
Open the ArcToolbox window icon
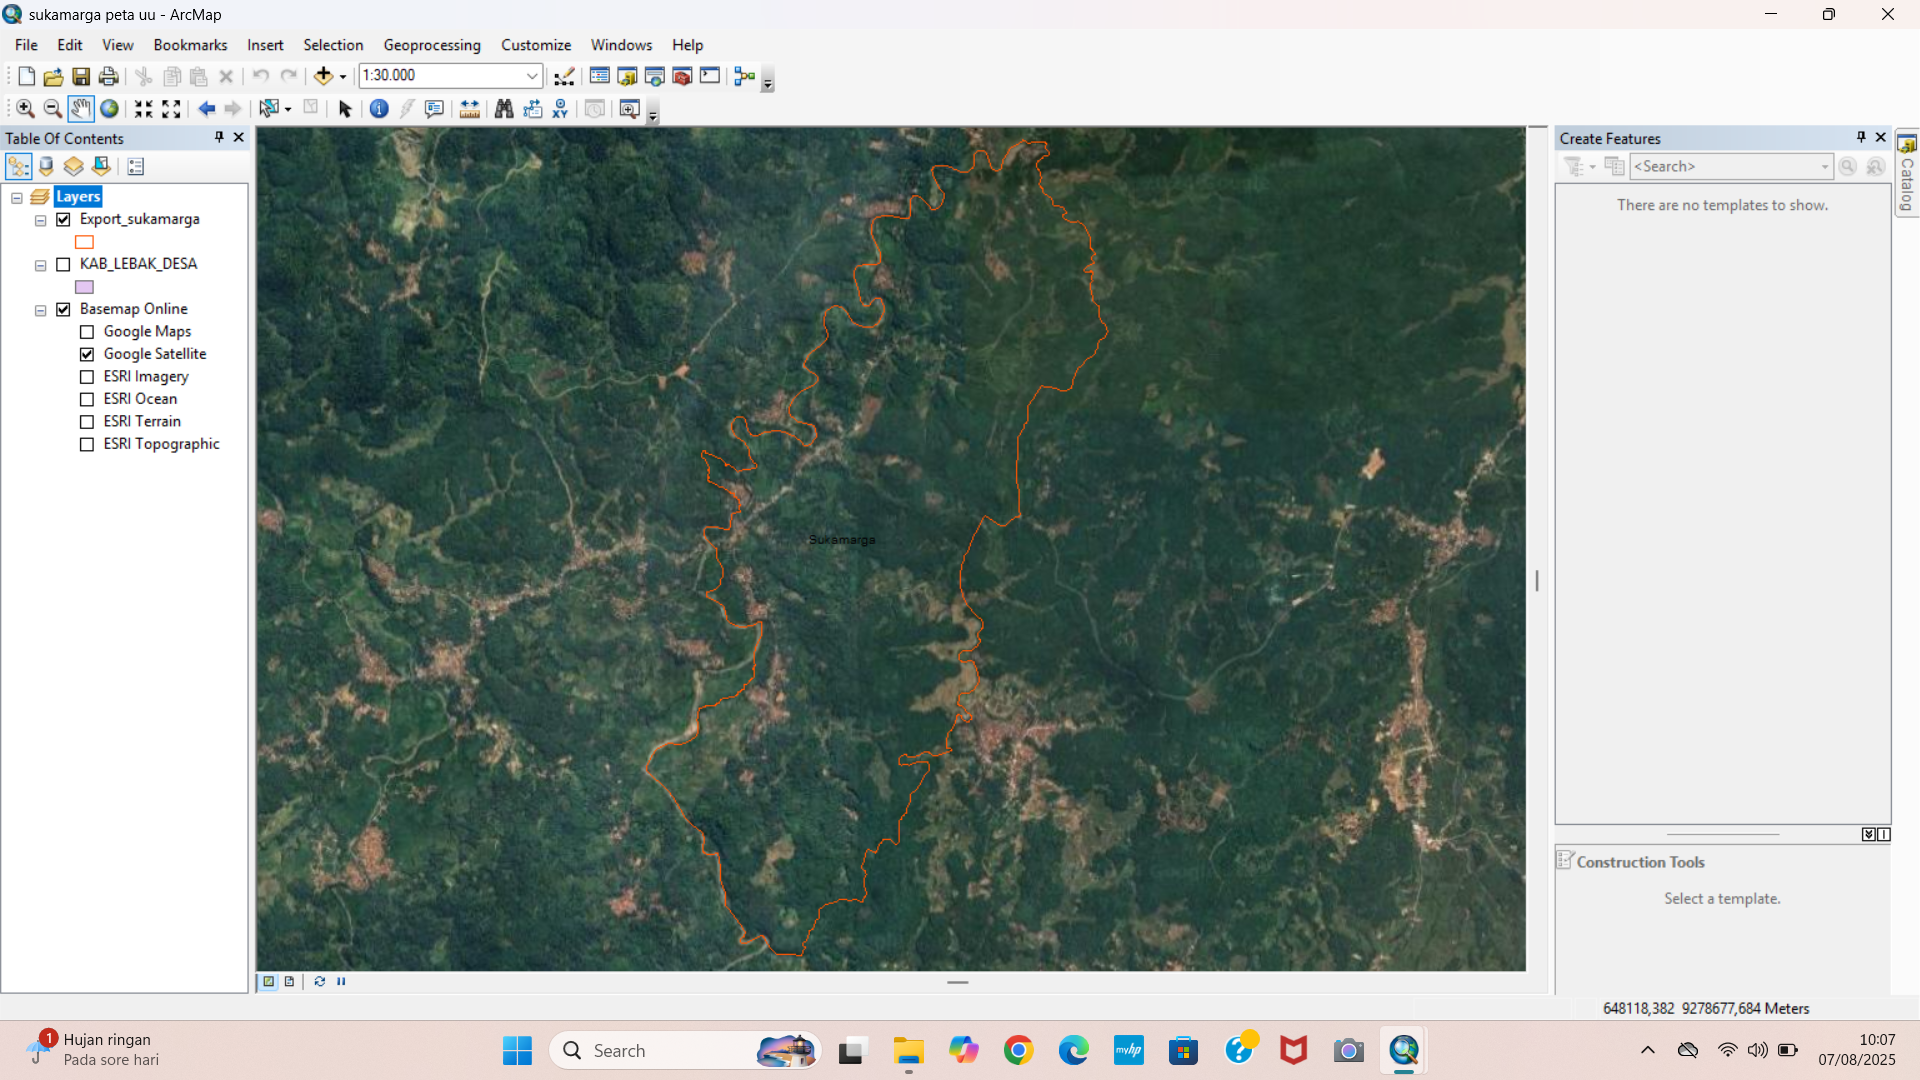pos(682,76)
